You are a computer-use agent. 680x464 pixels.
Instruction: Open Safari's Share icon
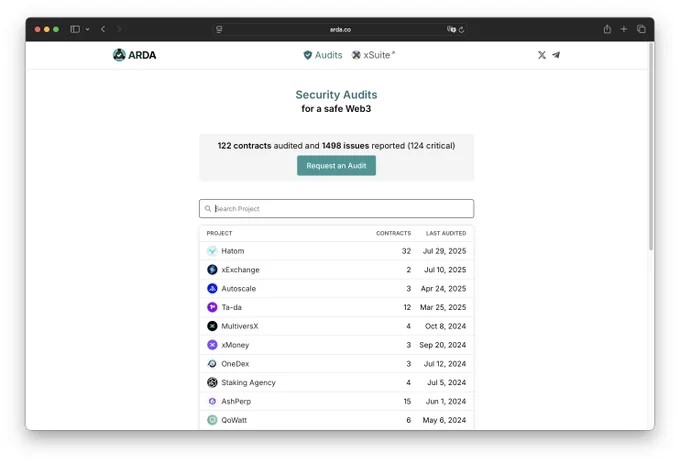tap(607, 29)
